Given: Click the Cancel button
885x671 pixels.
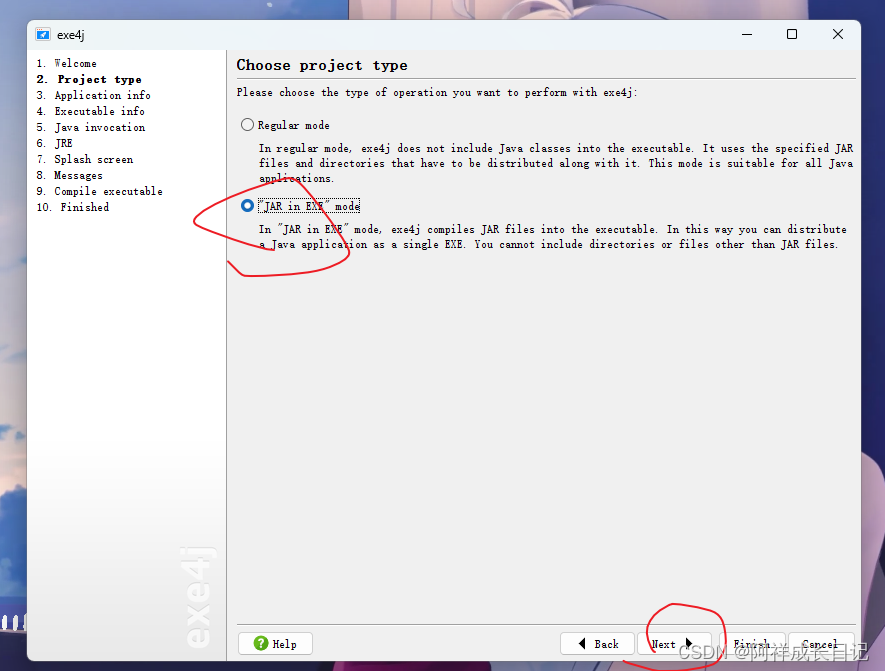Looking at the screenshot, I should [x=820, y=643].
